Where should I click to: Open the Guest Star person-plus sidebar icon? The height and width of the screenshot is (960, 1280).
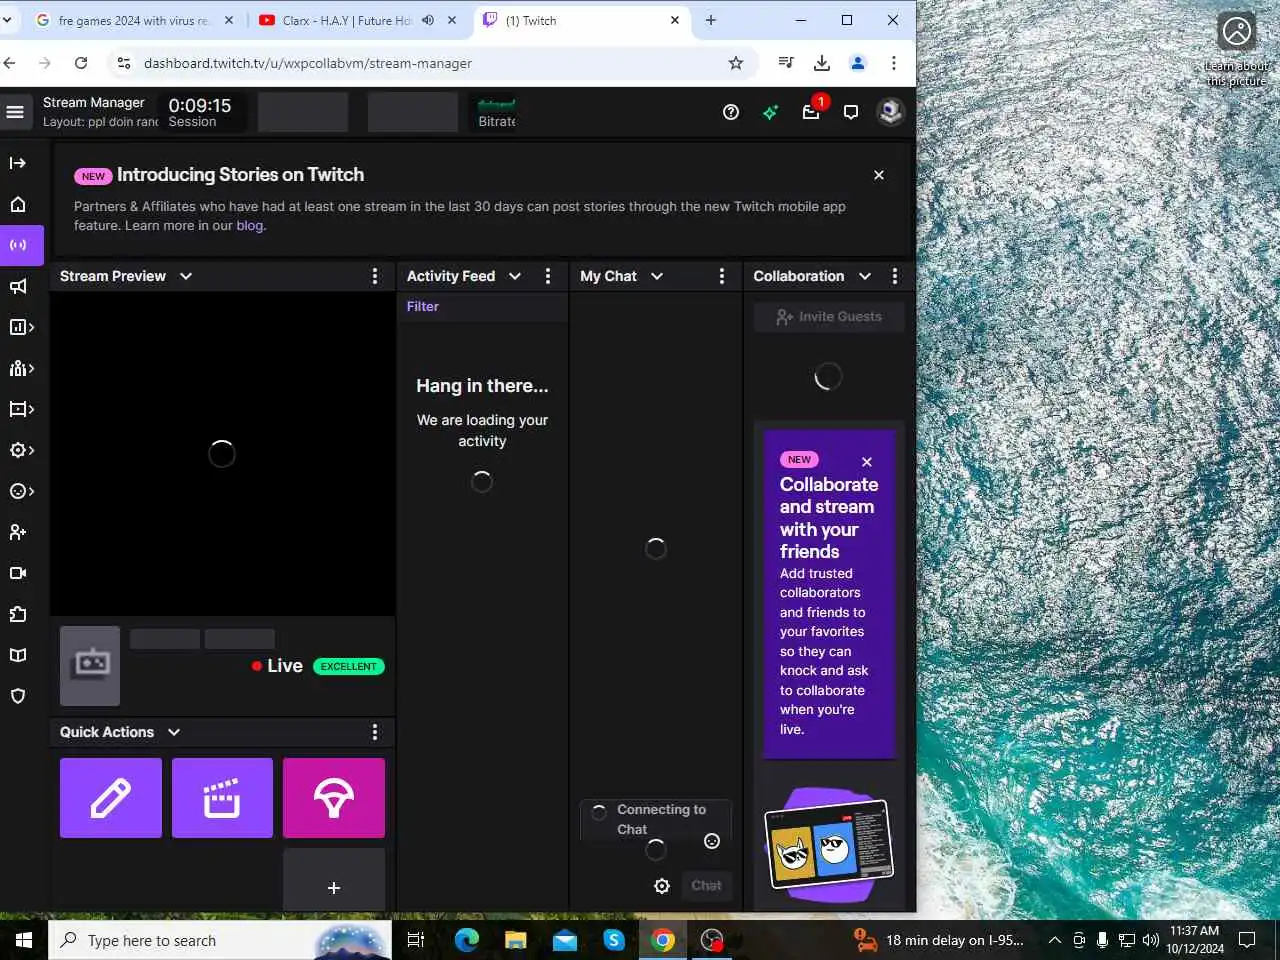(18, 532)
